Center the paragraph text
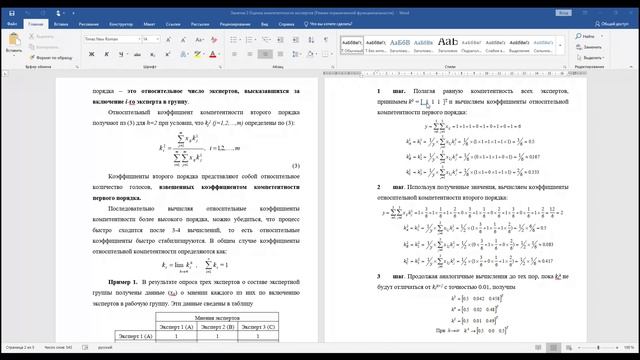Screen dimensions: 640x360 click(x=249, y=54)
